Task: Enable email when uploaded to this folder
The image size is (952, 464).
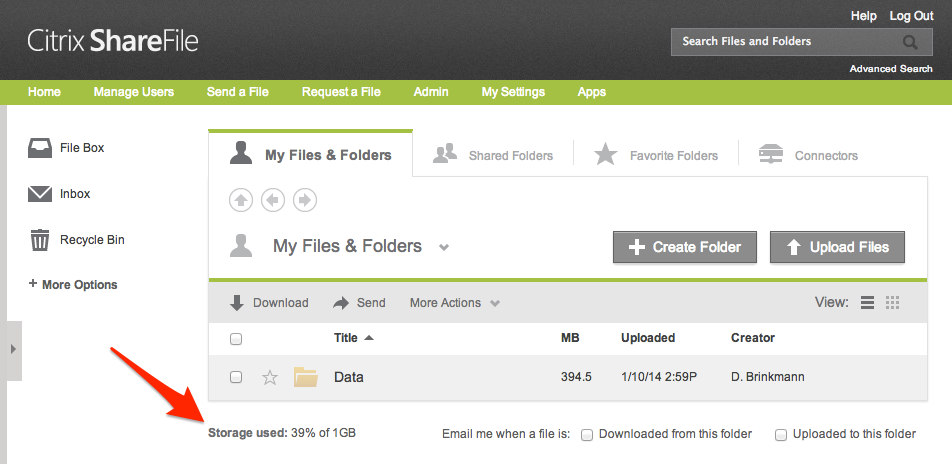Action: coord(781,434)
